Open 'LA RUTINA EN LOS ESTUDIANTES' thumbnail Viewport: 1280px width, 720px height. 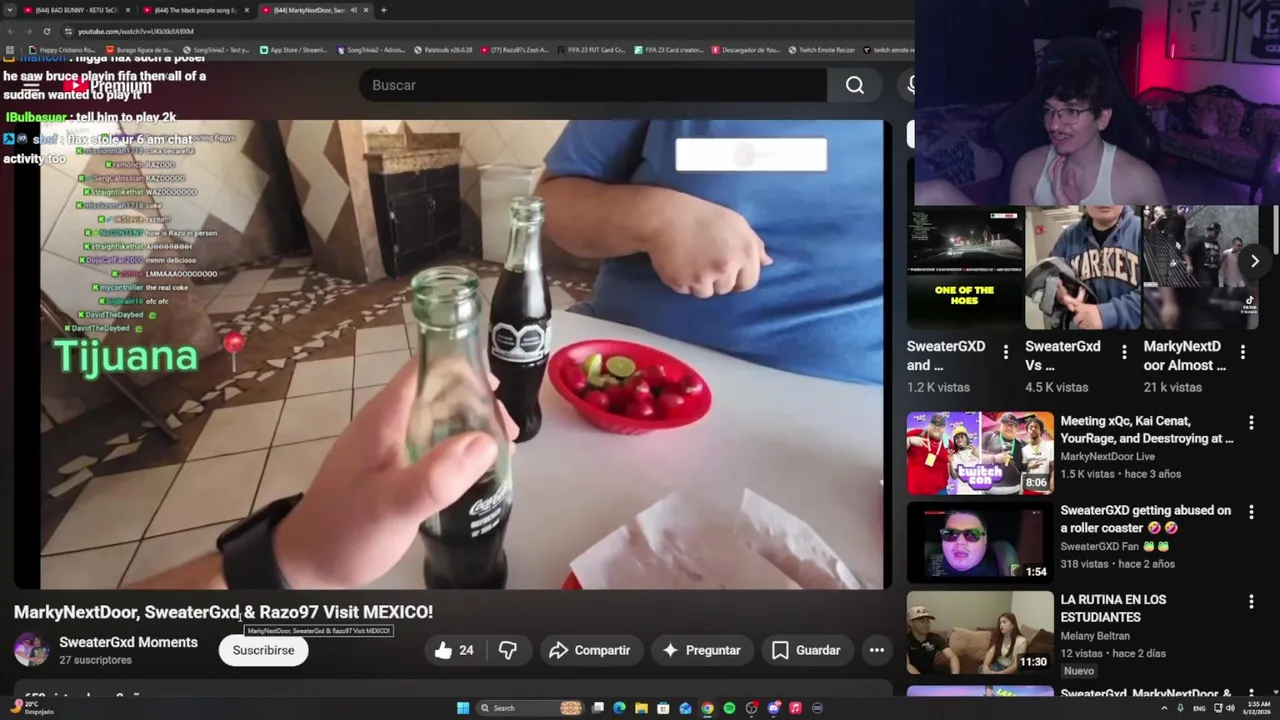(980, 632)
